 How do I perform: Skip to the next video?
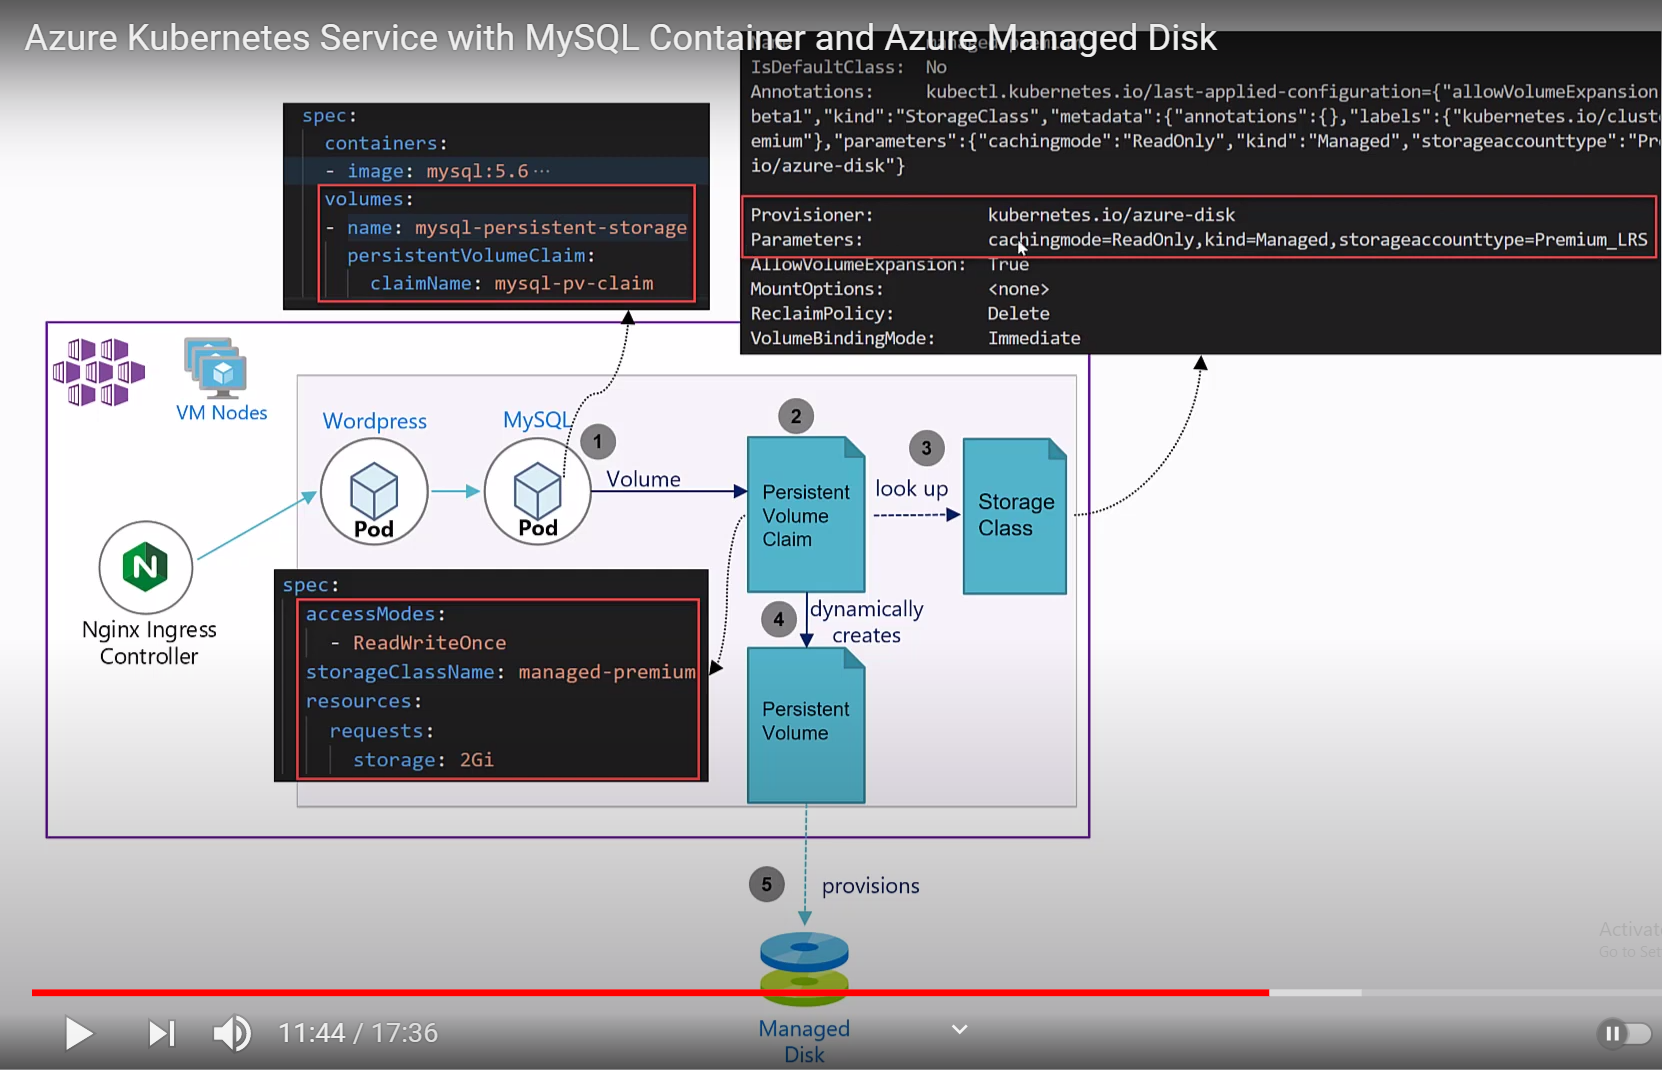(162, 1033)
